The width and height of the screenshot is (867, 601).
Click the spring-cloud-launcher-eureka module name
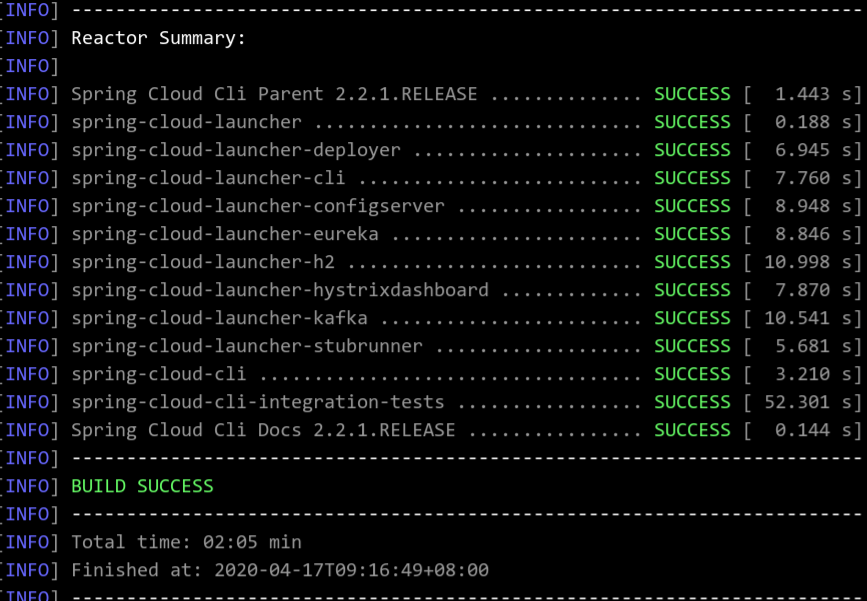click(225, 234)
